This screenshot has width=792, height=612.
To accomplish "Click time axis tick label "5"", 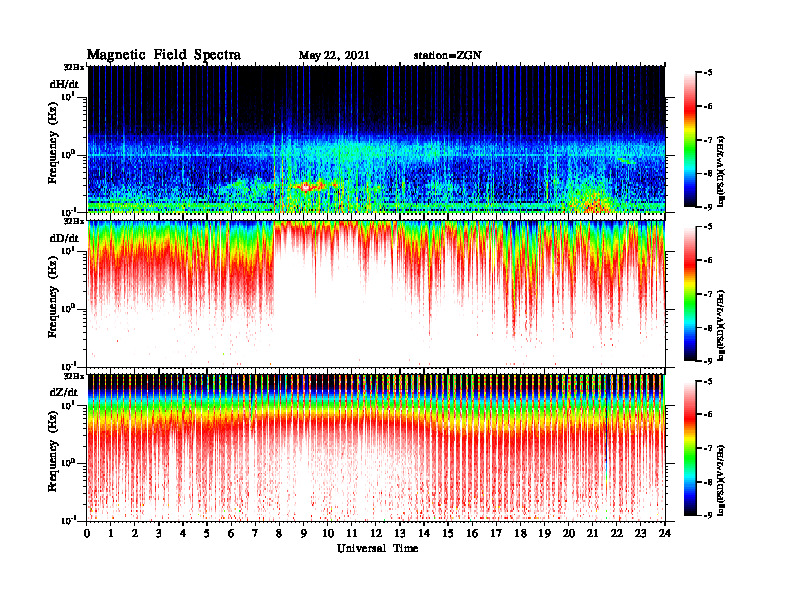I will (x=207, y=534).
